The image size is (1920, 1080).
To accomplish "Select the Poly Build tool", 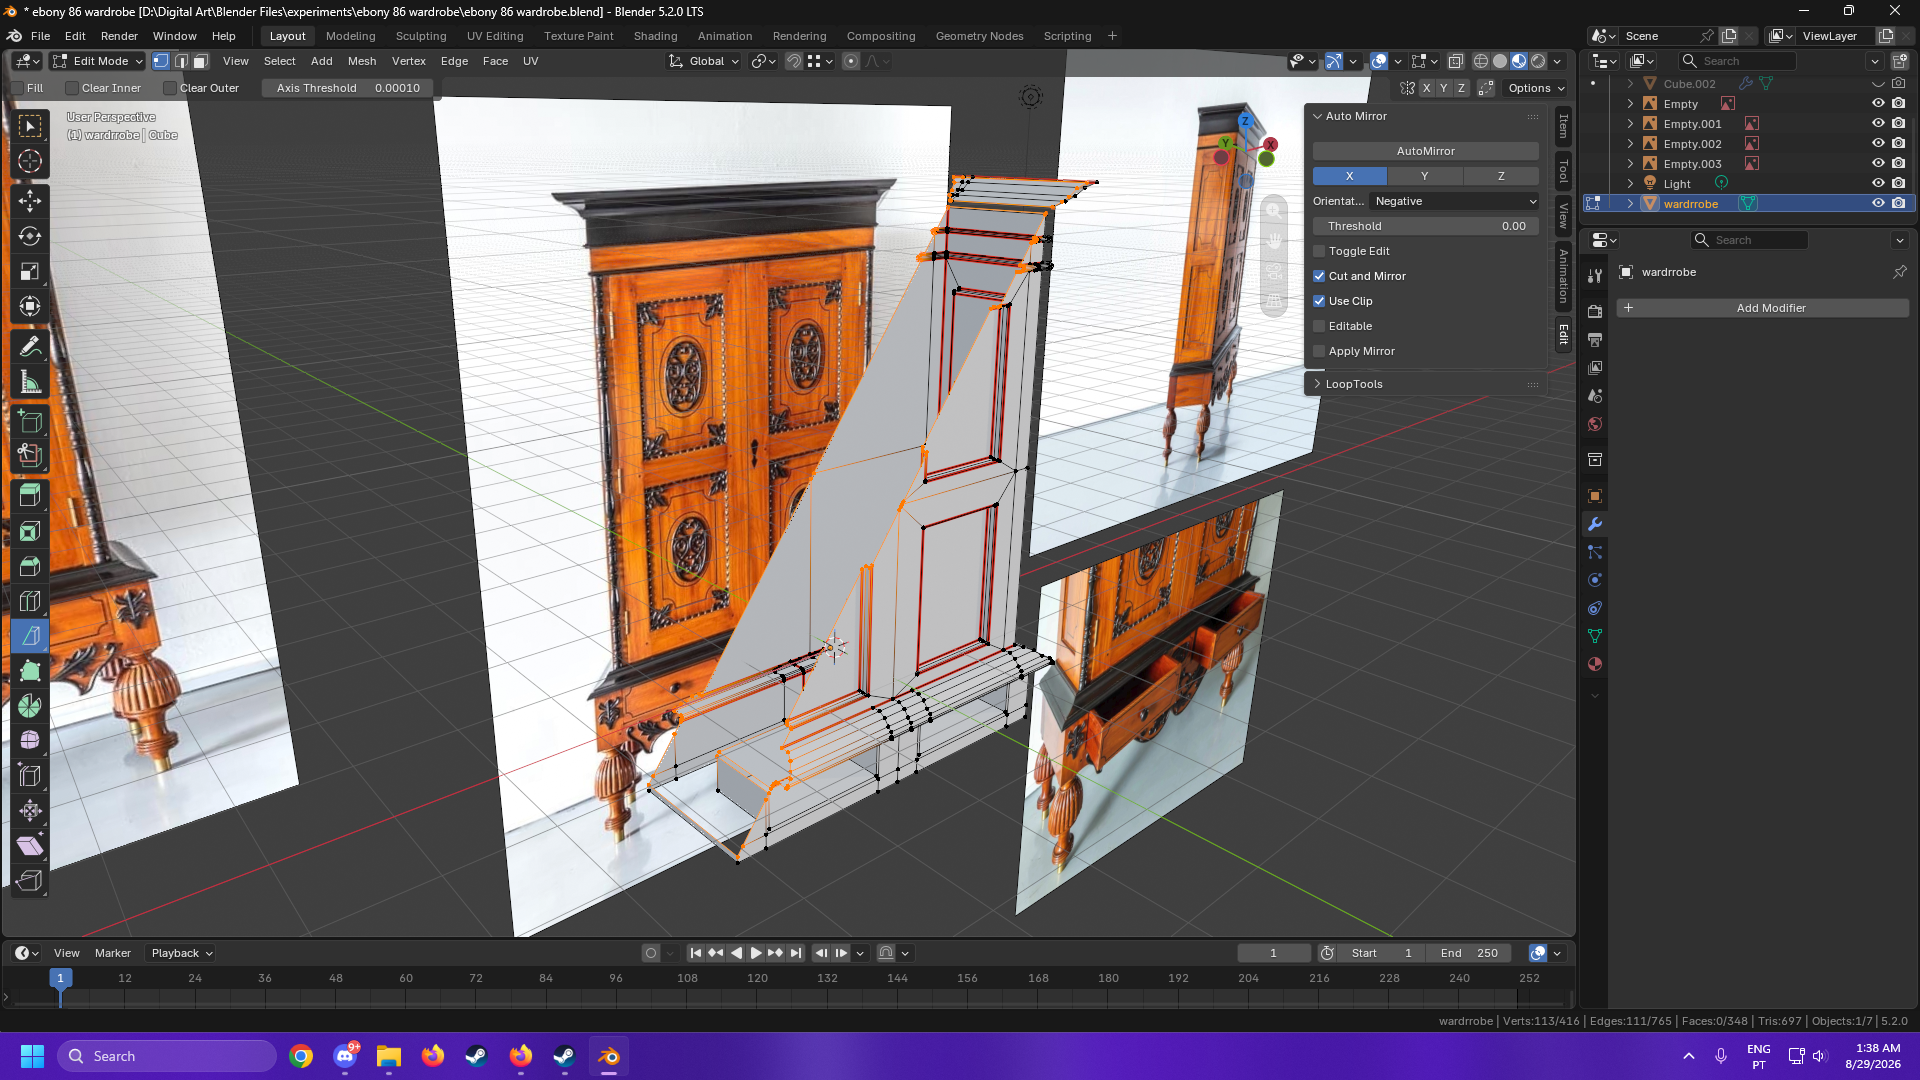I will [30, 671].
